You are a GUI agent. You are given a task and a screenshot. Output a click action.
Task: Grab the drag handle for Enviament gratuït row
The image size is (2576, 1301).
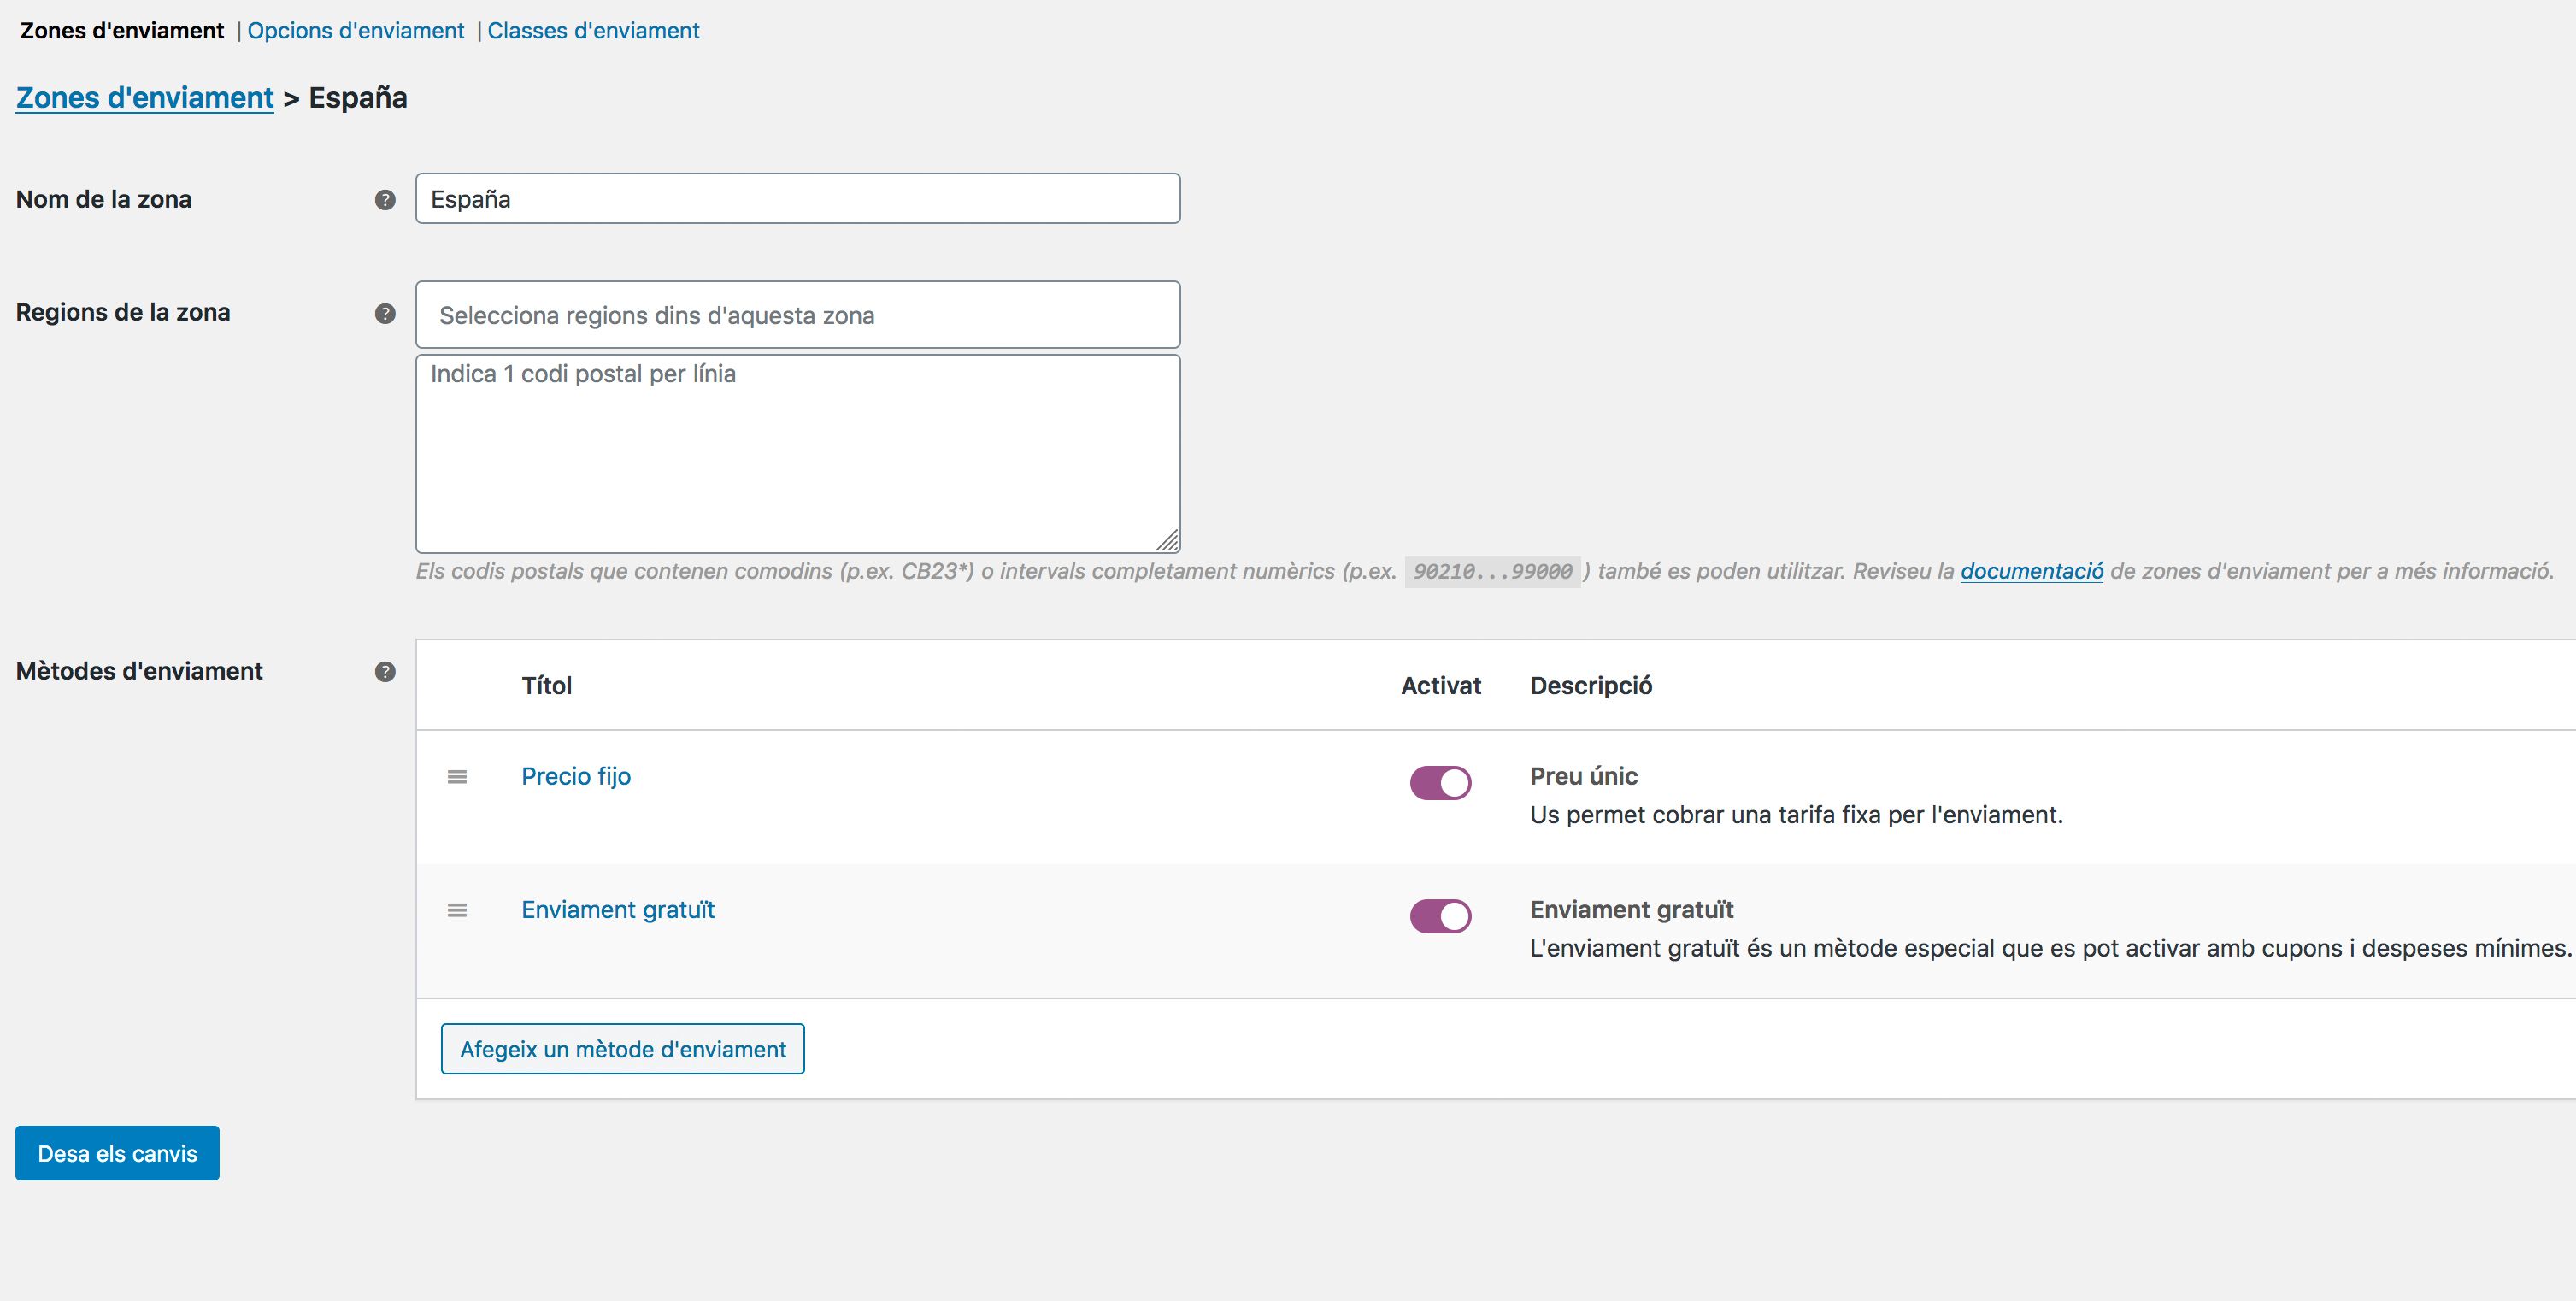click(x=457, y=910)
